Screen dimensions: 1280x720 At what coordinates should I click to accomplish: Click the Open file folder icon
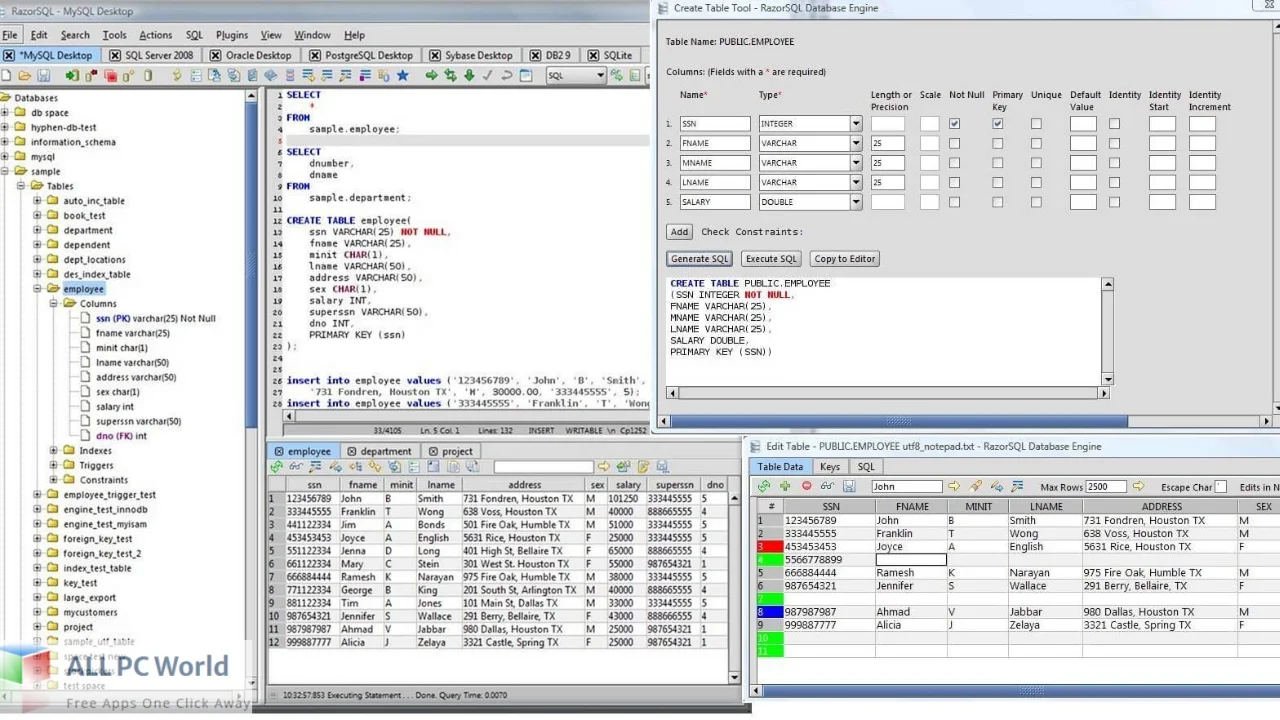click(25, 75)
